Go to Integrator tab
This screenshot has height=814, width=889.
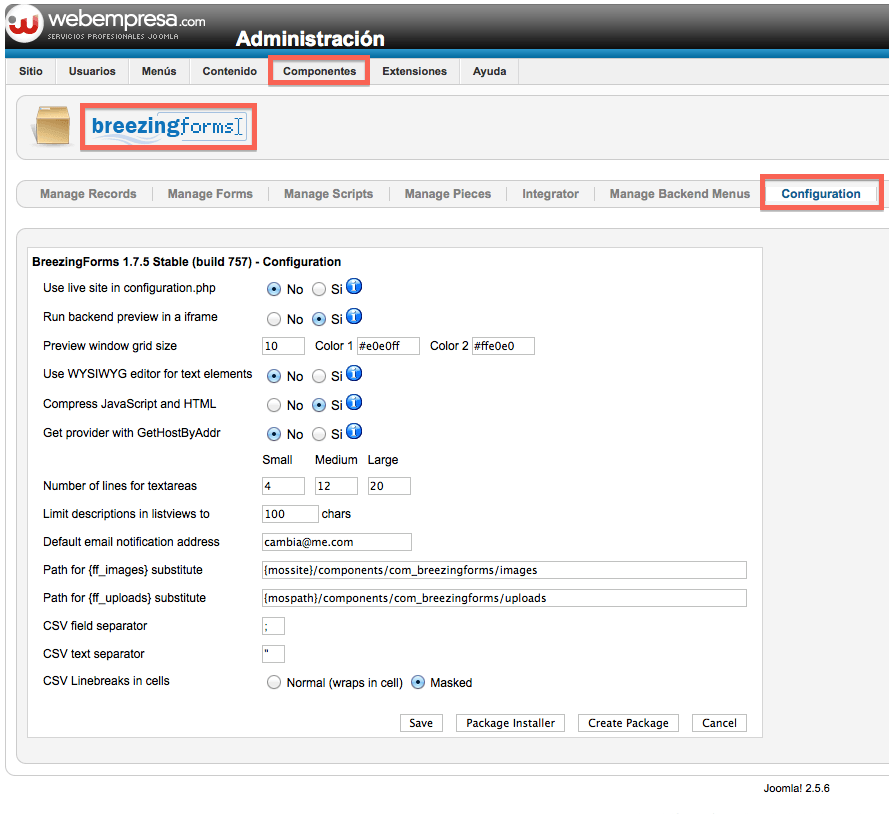coord(550,194)
